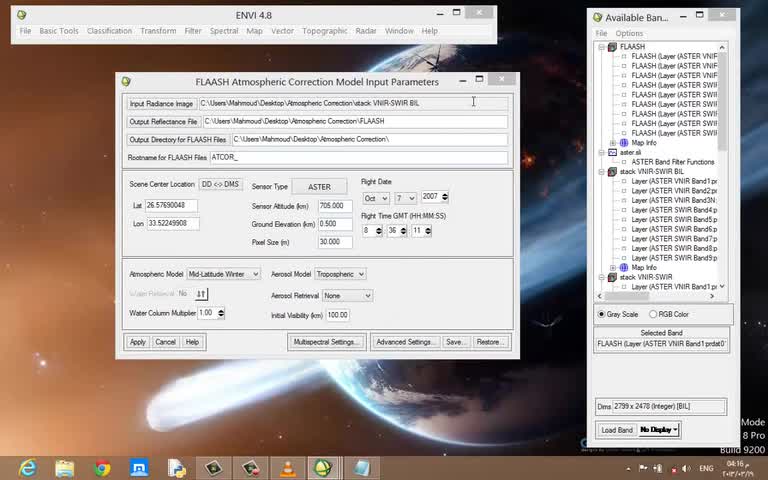Switch to ENVI globe app in taskbar
The height and width of the screenshot is (480, 768).
pos(324,468)
